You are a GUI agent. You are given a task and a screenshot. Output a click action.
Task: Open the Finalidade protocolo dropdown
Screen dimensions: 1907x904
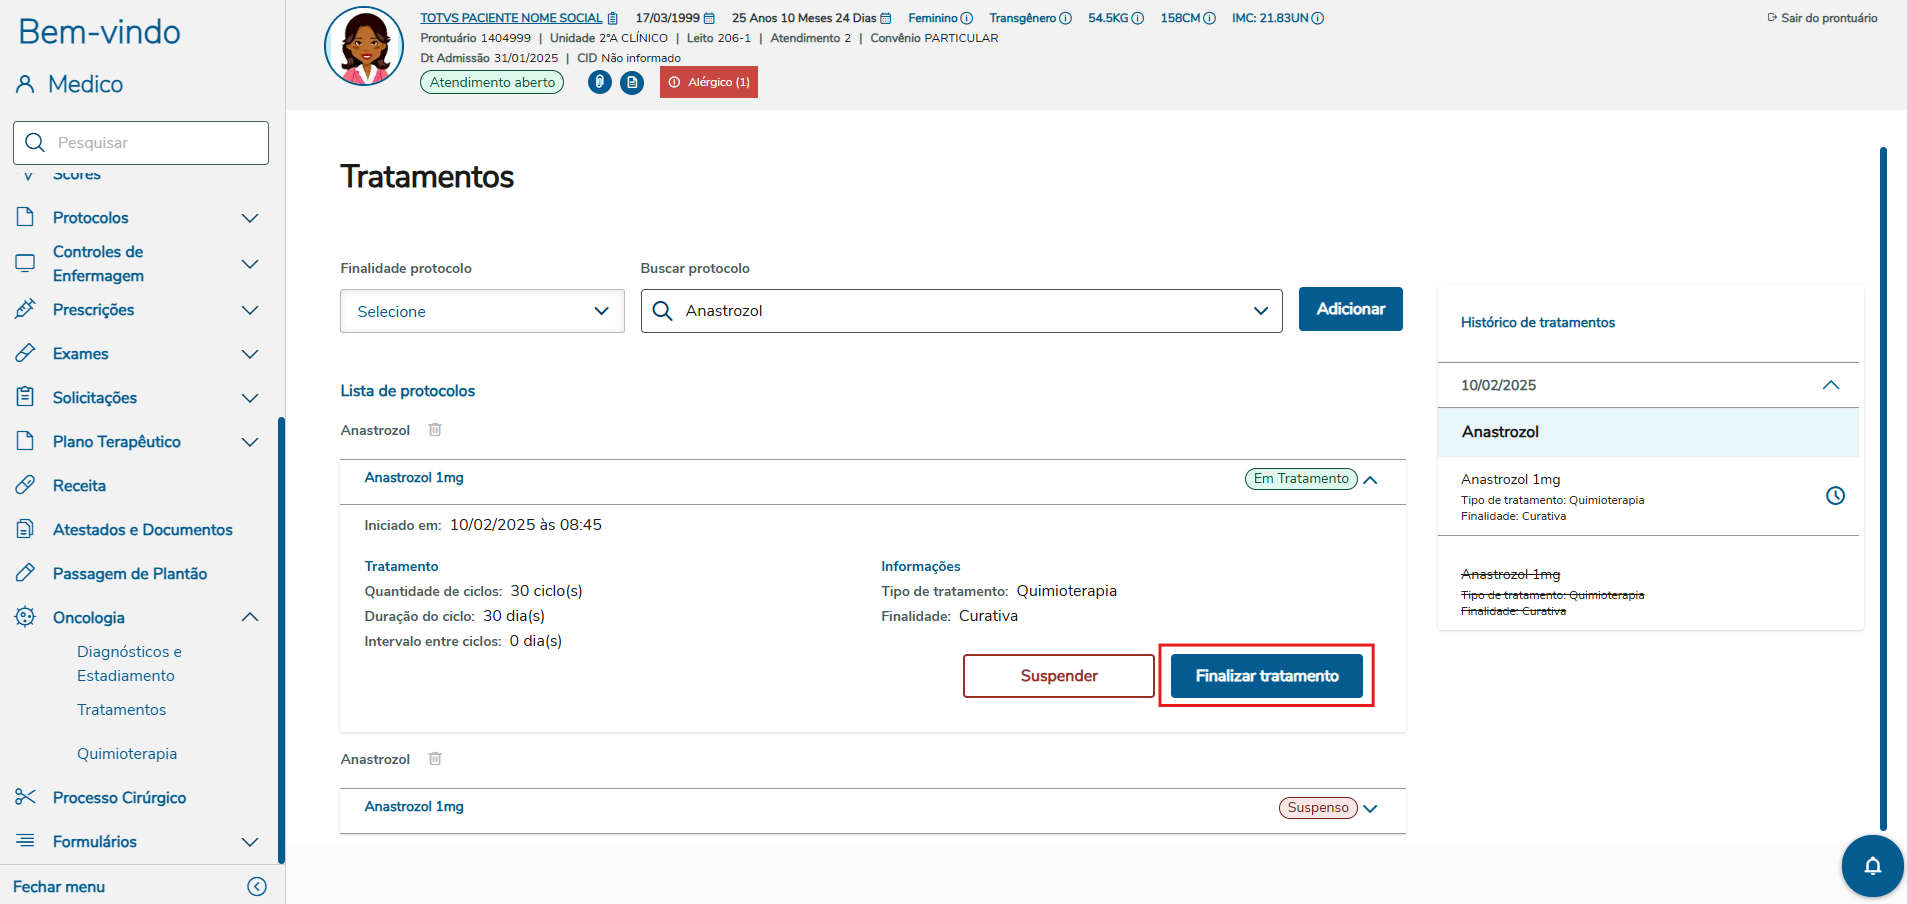(x=482, y=311)
